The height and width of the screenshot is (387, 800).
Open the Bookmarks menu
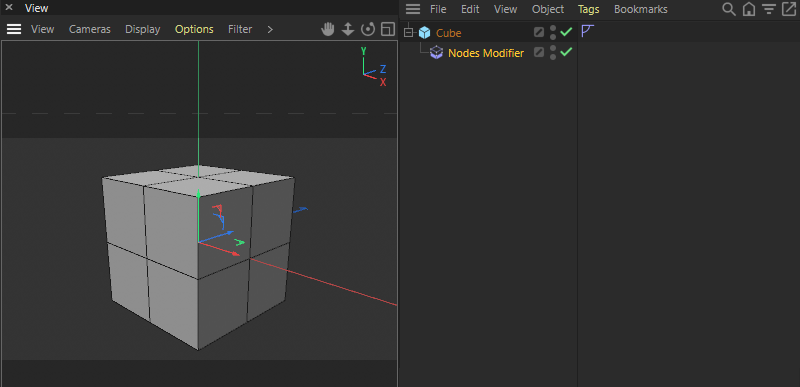click(x=641, y=9)
